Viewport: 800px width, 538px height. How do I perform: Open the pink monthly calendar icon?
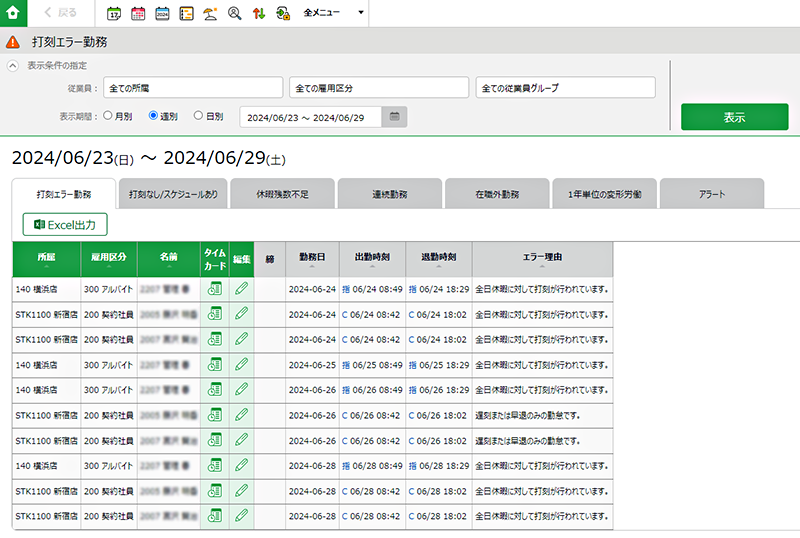tap(138, 14)
